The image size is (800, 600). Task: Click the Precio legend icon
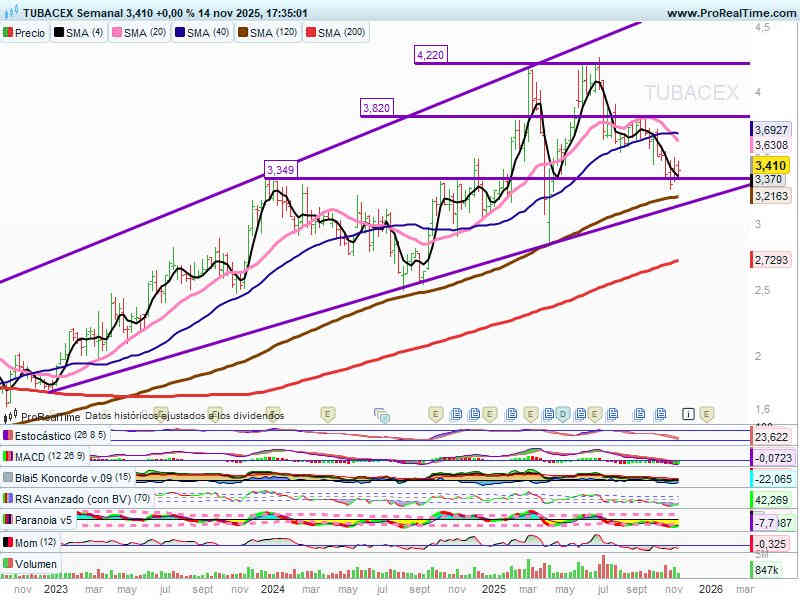coord(9,33)
